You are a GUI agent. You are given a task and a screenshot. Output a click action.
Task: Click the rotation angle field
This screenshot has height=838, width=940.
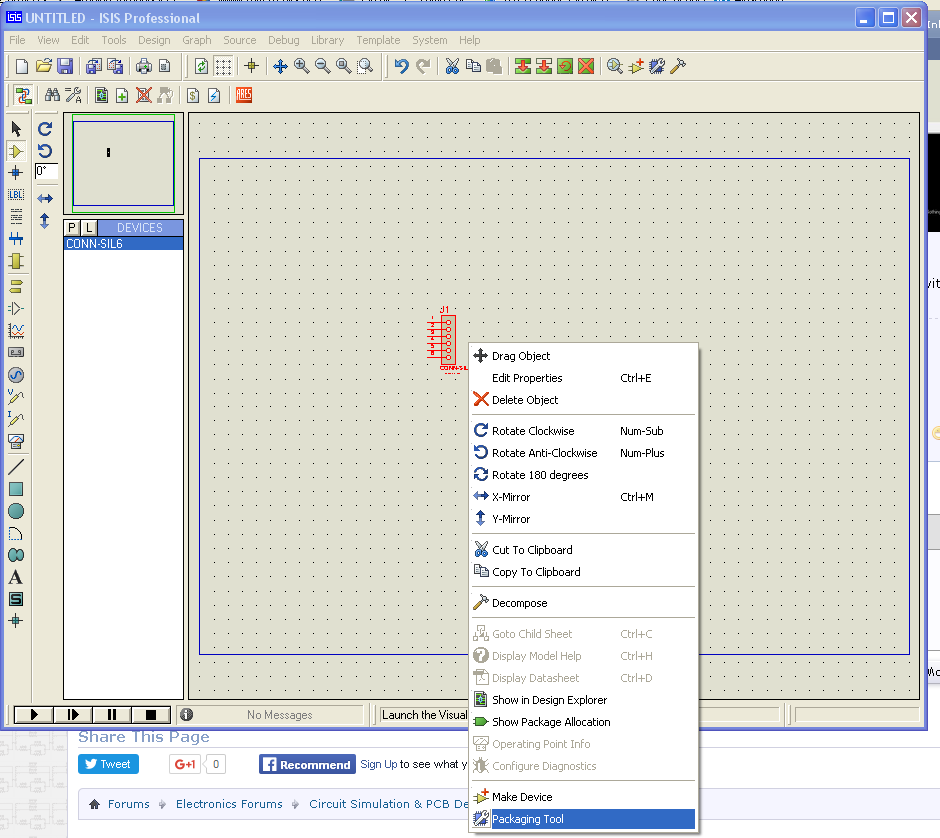46,171
